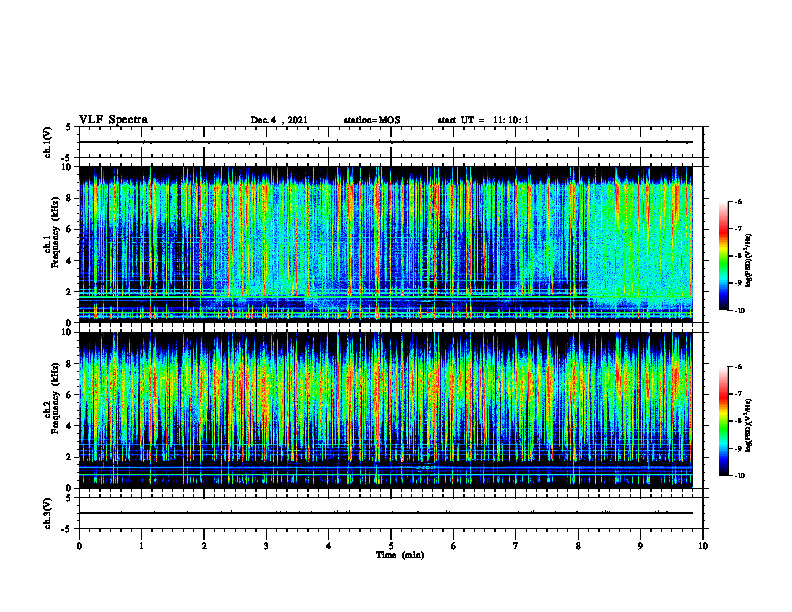The height and width of the screenshot is (612, 792).
Task: Click the 'Time (min)' axis label
Action: pos(400,555)
